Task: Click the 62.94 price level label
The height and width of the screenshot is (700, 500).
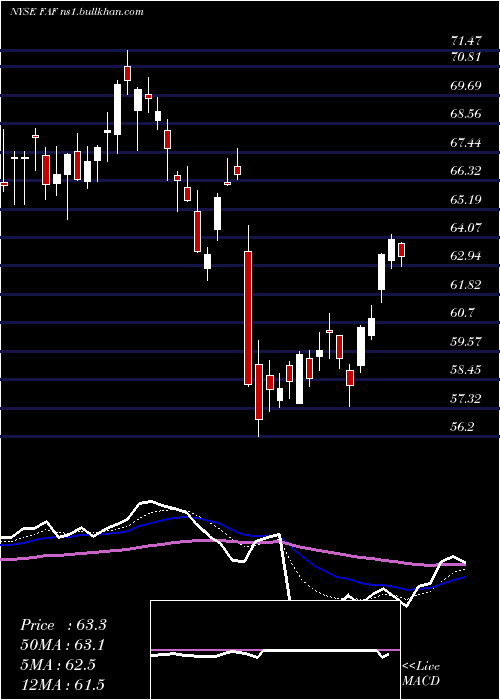Action: tap(467, 256)
